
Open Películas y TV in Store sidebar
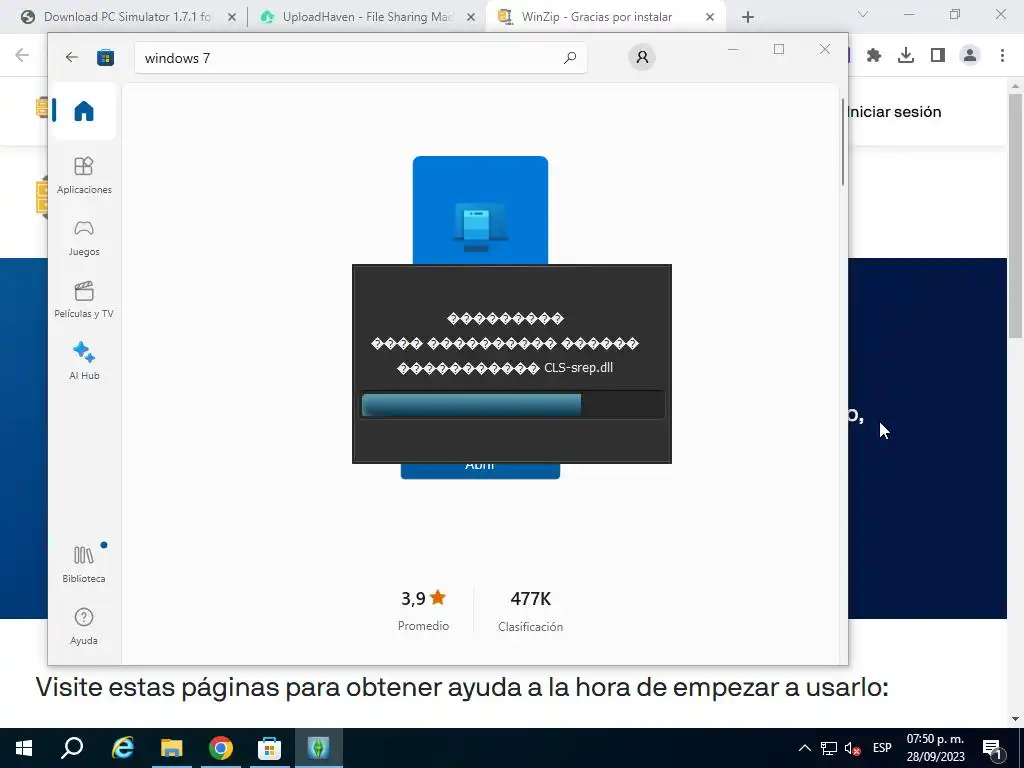(x=84, y=300)
